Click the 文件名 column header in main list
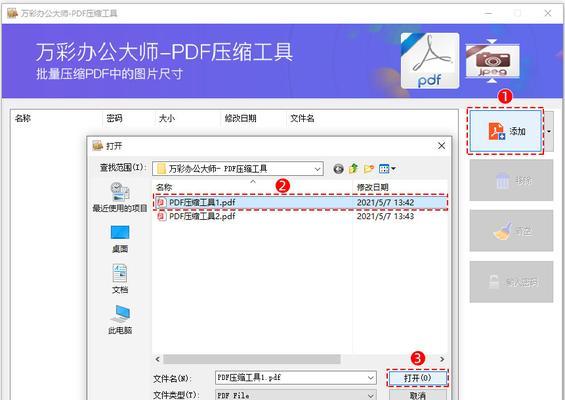This screenshot has height=400, width=565. coord(302,118)
